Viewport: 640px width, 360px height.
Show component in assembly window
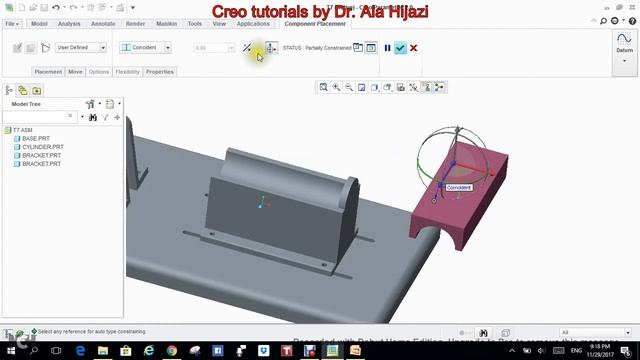pyautogui.click(x=371, y=48)
